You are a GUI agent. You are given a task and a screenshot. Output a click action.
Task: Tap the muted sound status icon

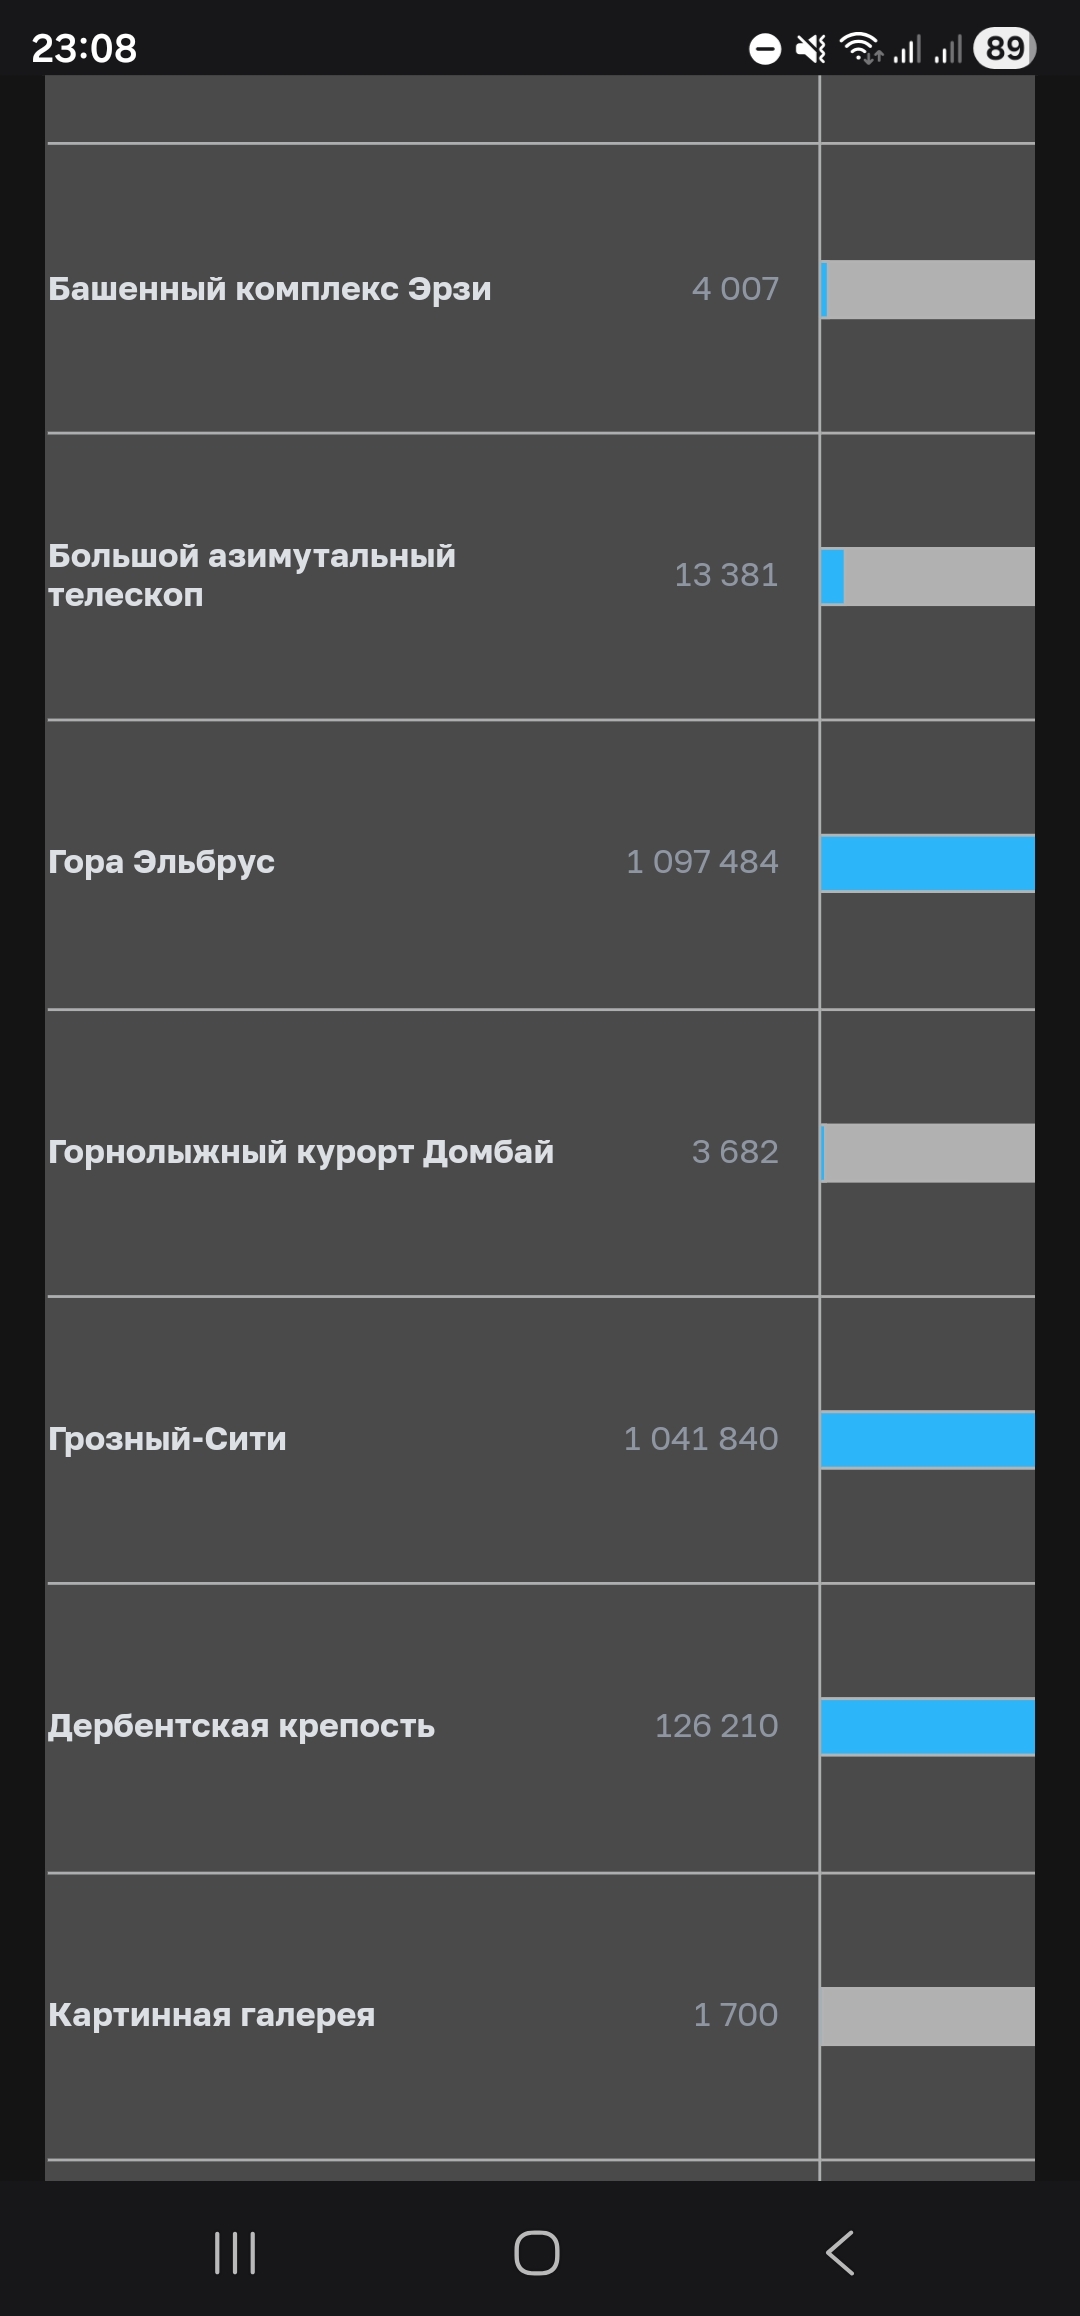click(x=811, y=48)
